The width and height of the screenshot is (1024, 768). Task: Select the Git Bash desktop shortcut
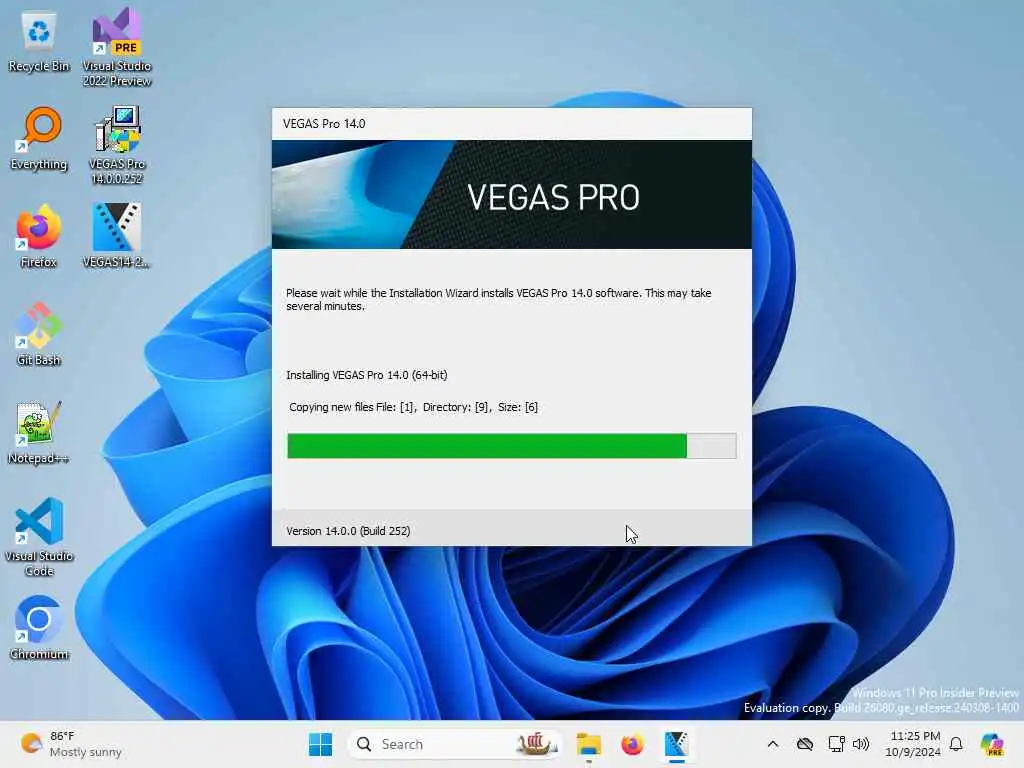pyautogui.click(x=39, y=334)
